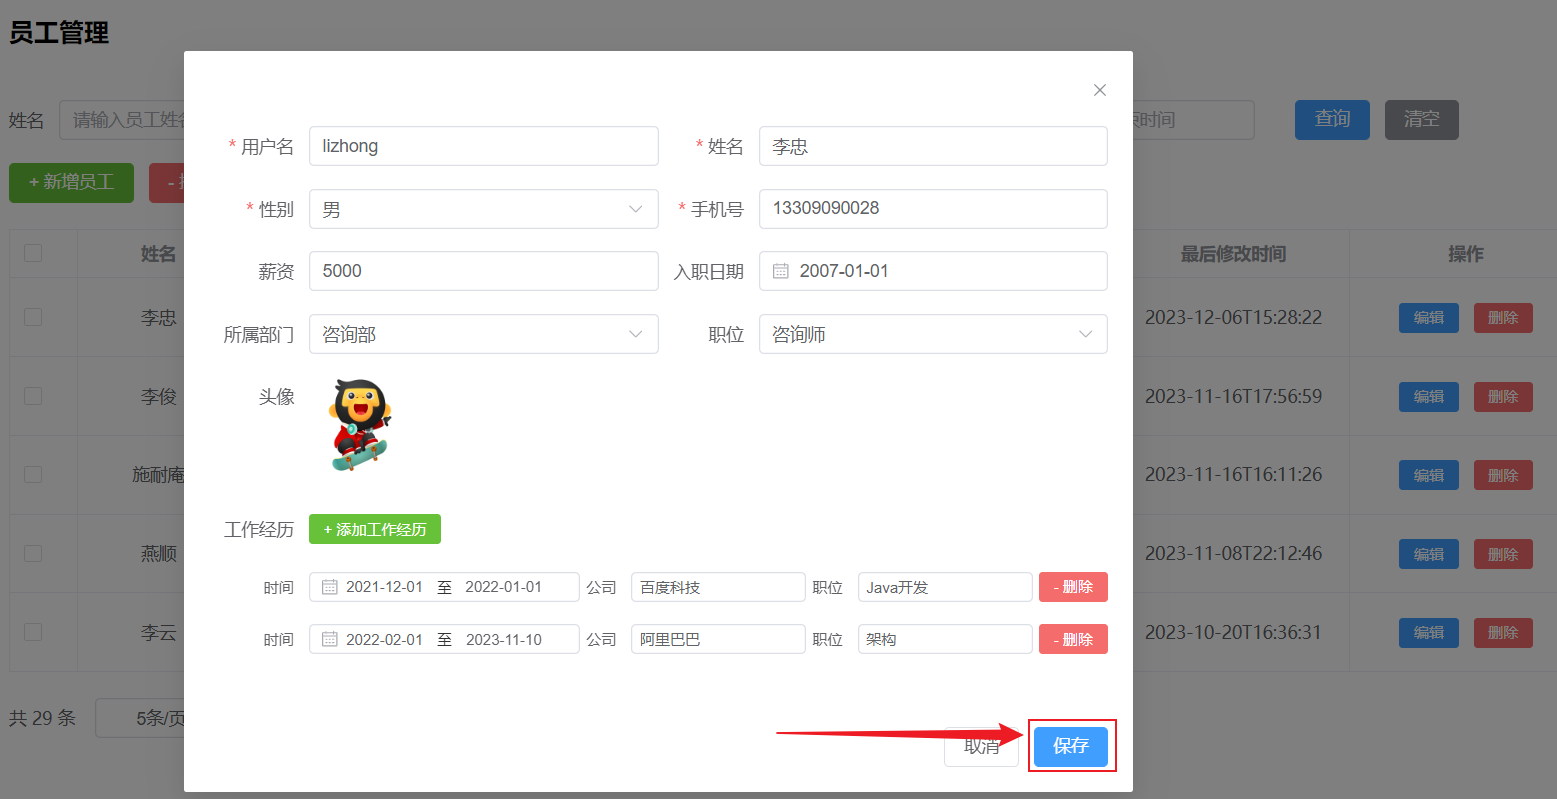Viewport: 1557px width, 799px height.
Task: Click the 操作 column header
Action: (1466, 254)
